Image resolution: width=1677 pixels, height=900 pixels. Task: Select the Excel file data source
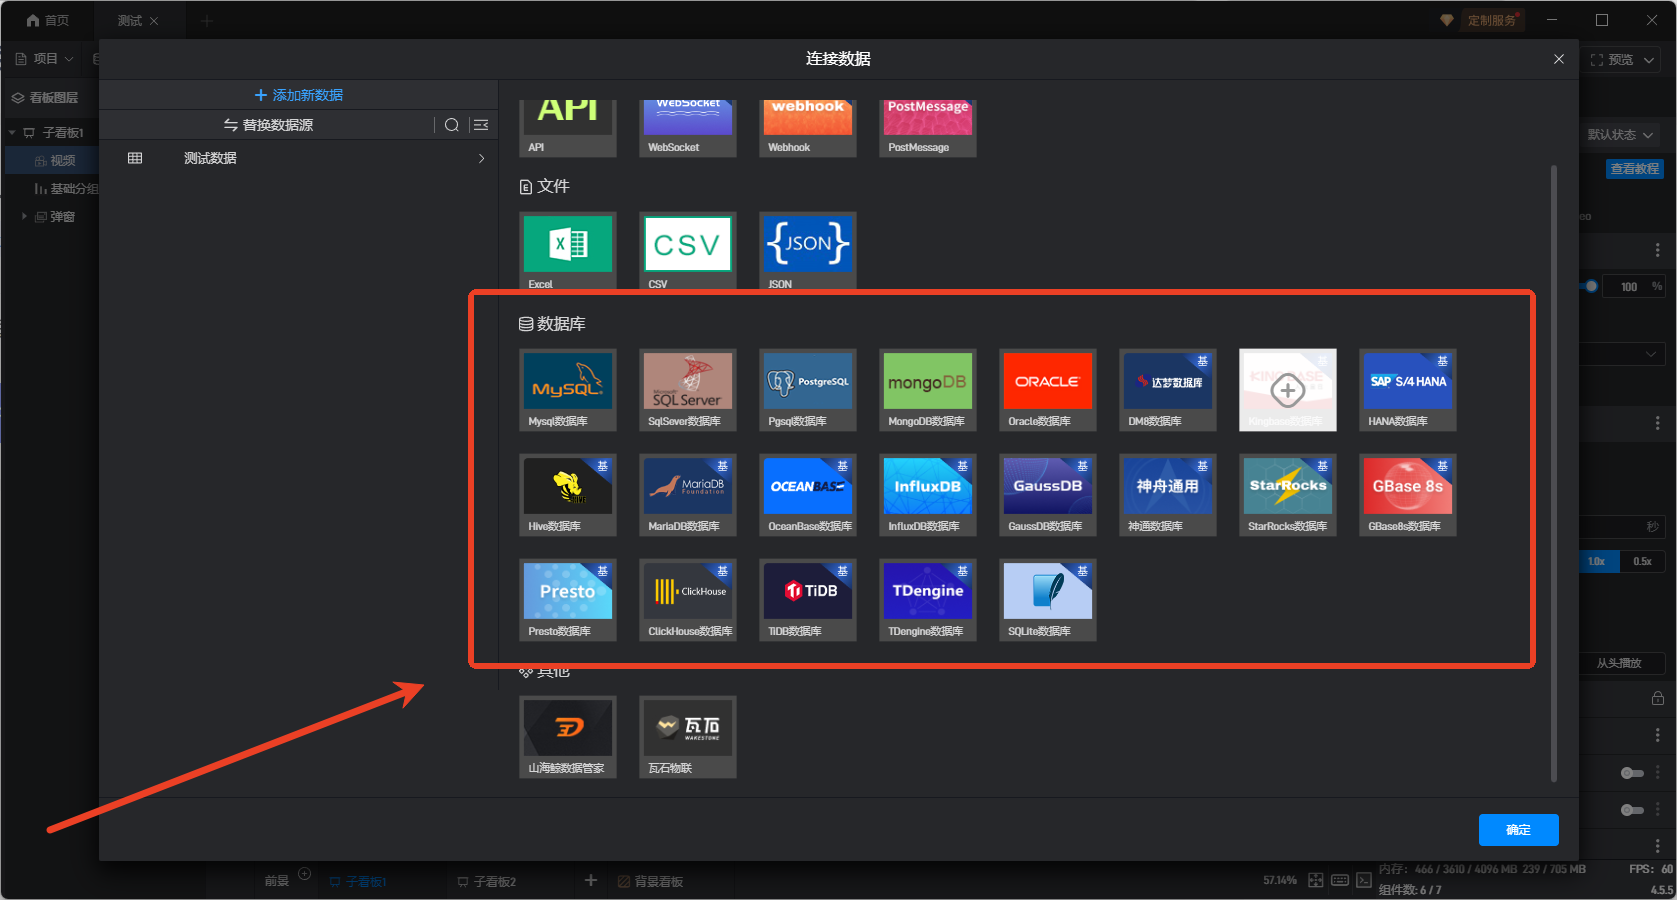pos(568,252)
